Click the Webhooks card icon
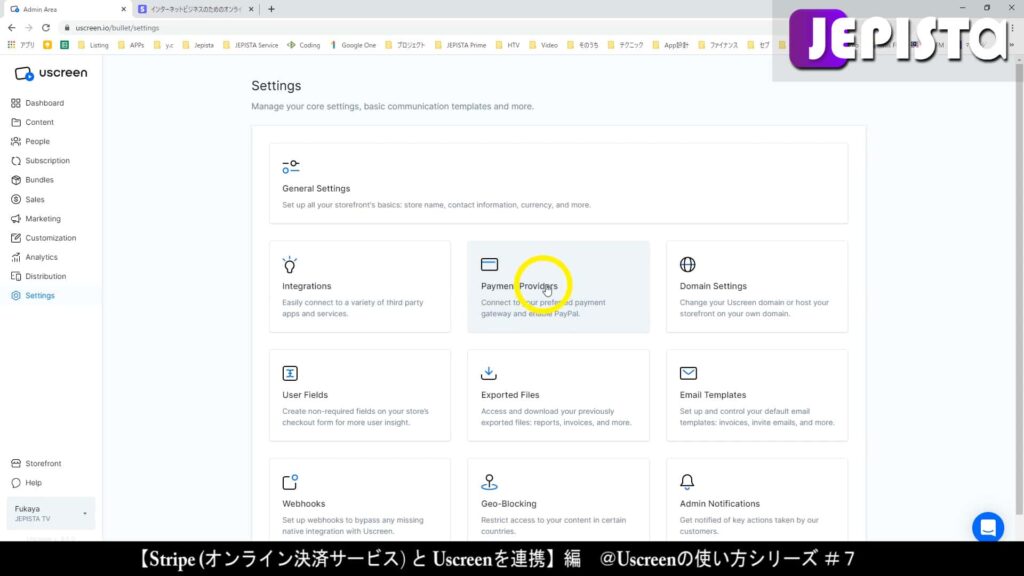The height and width of the screenshot is (576, 1024). coord(290,482)
